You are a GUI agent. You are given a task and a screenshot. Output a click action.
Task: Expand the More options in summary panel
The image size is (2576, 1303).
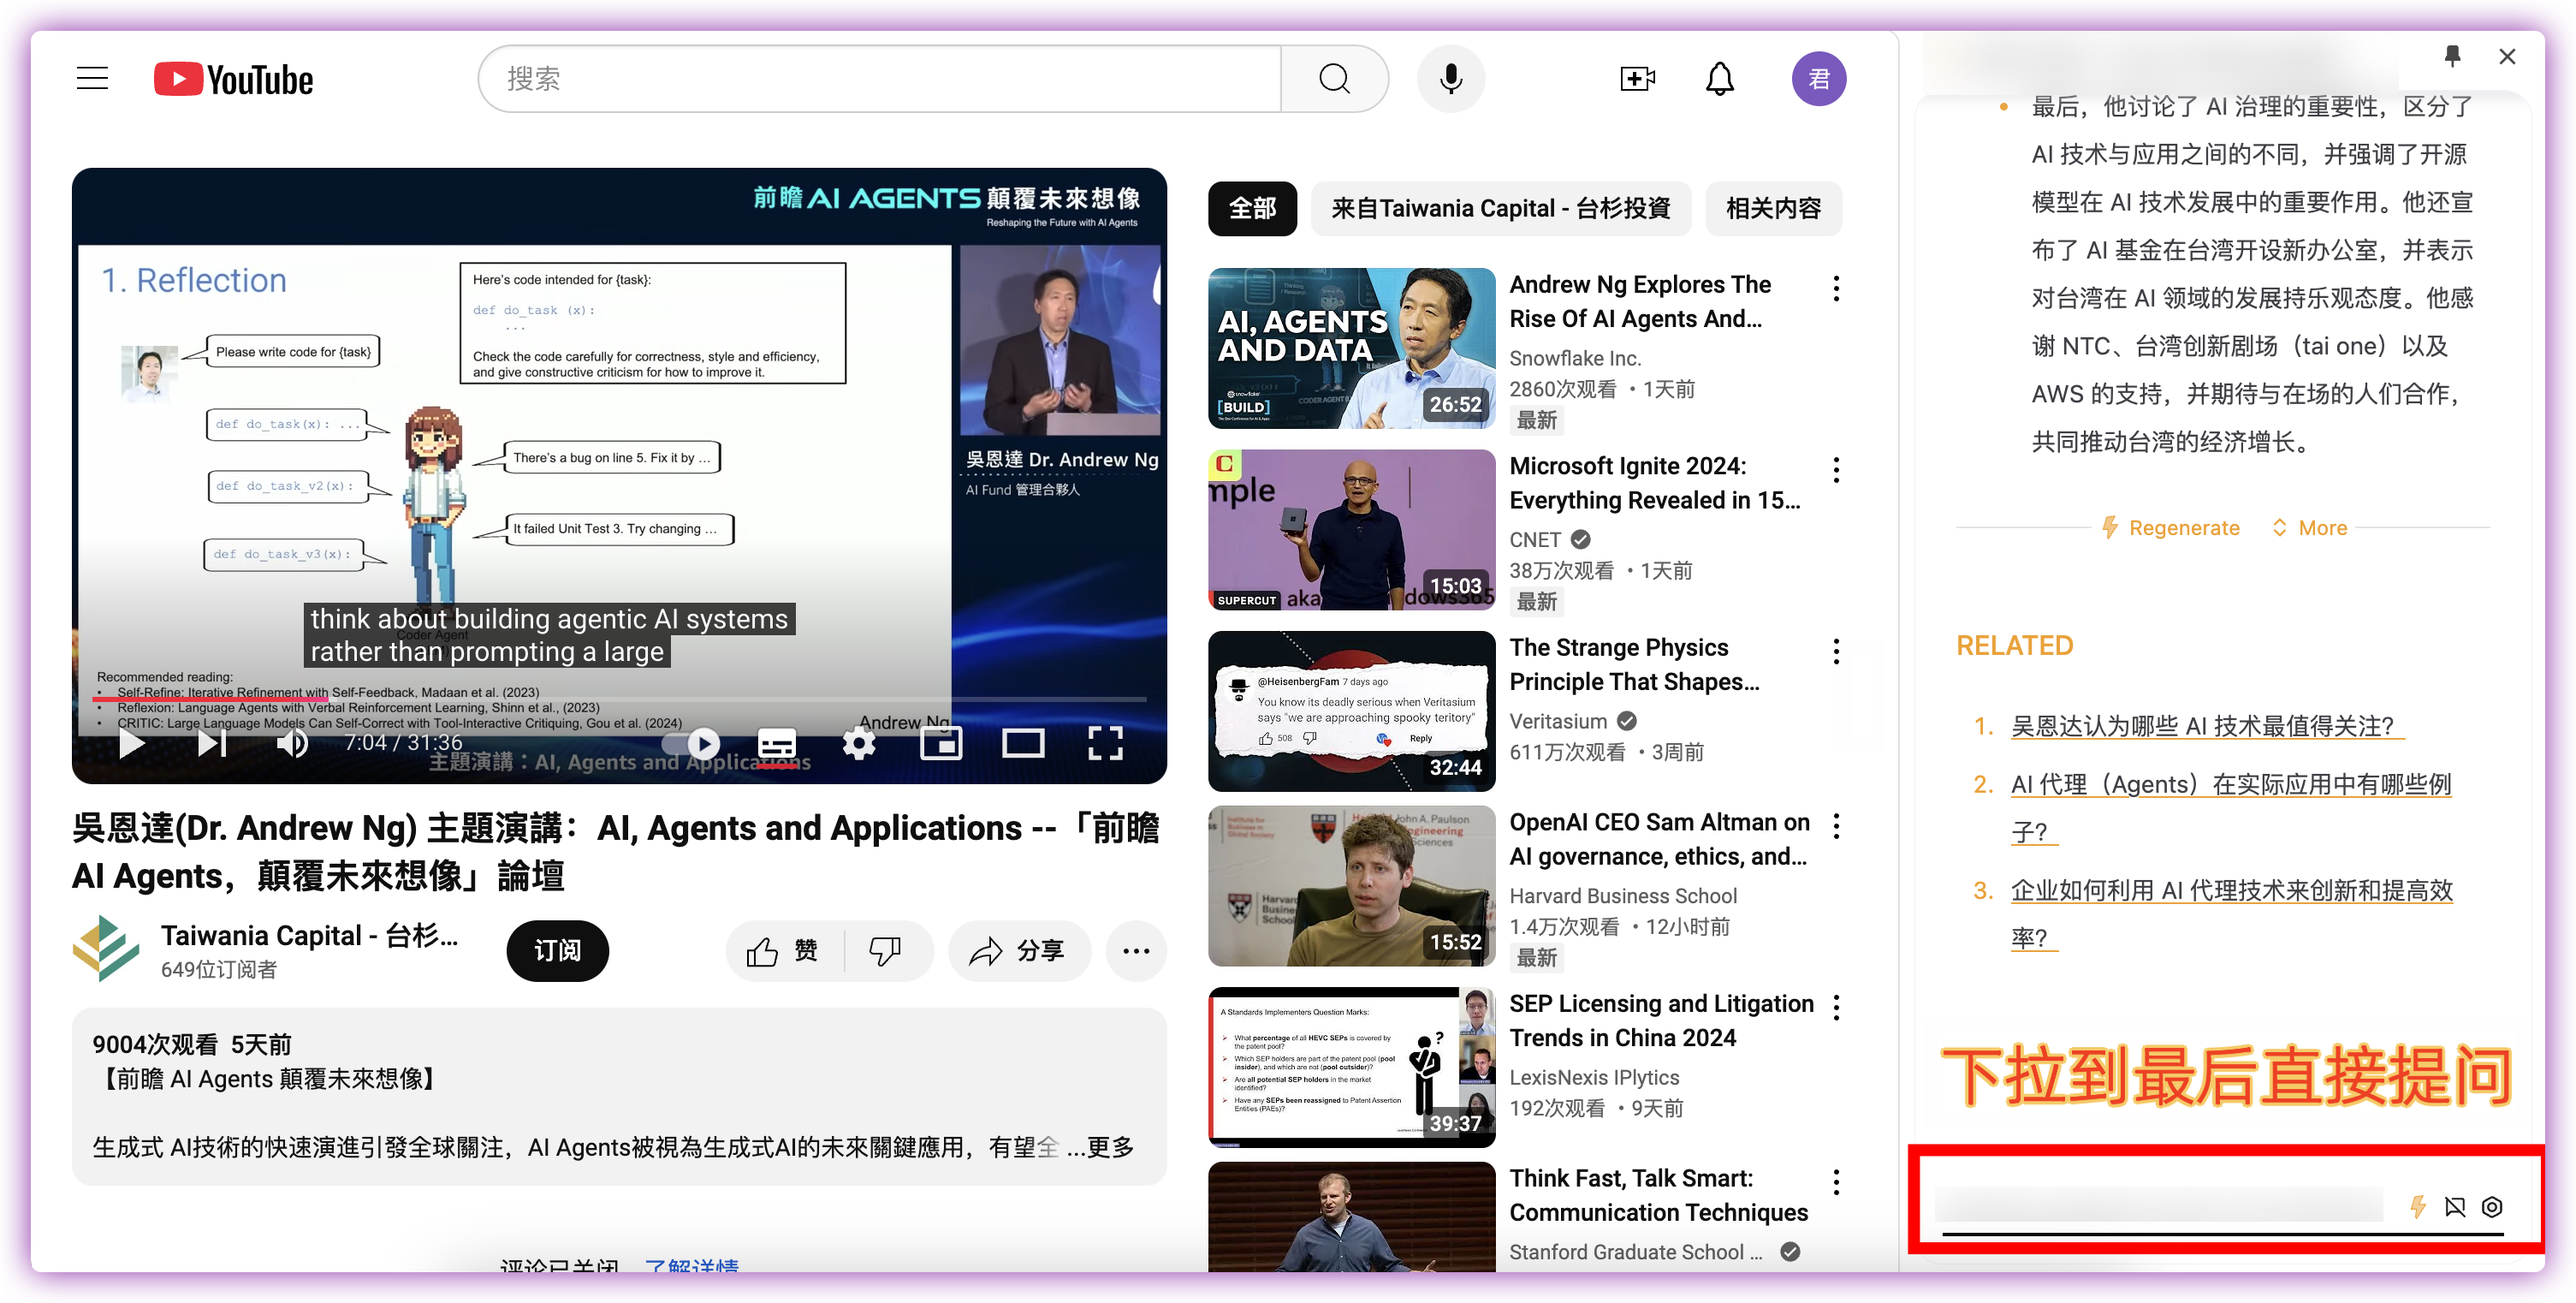(2309, 527)
